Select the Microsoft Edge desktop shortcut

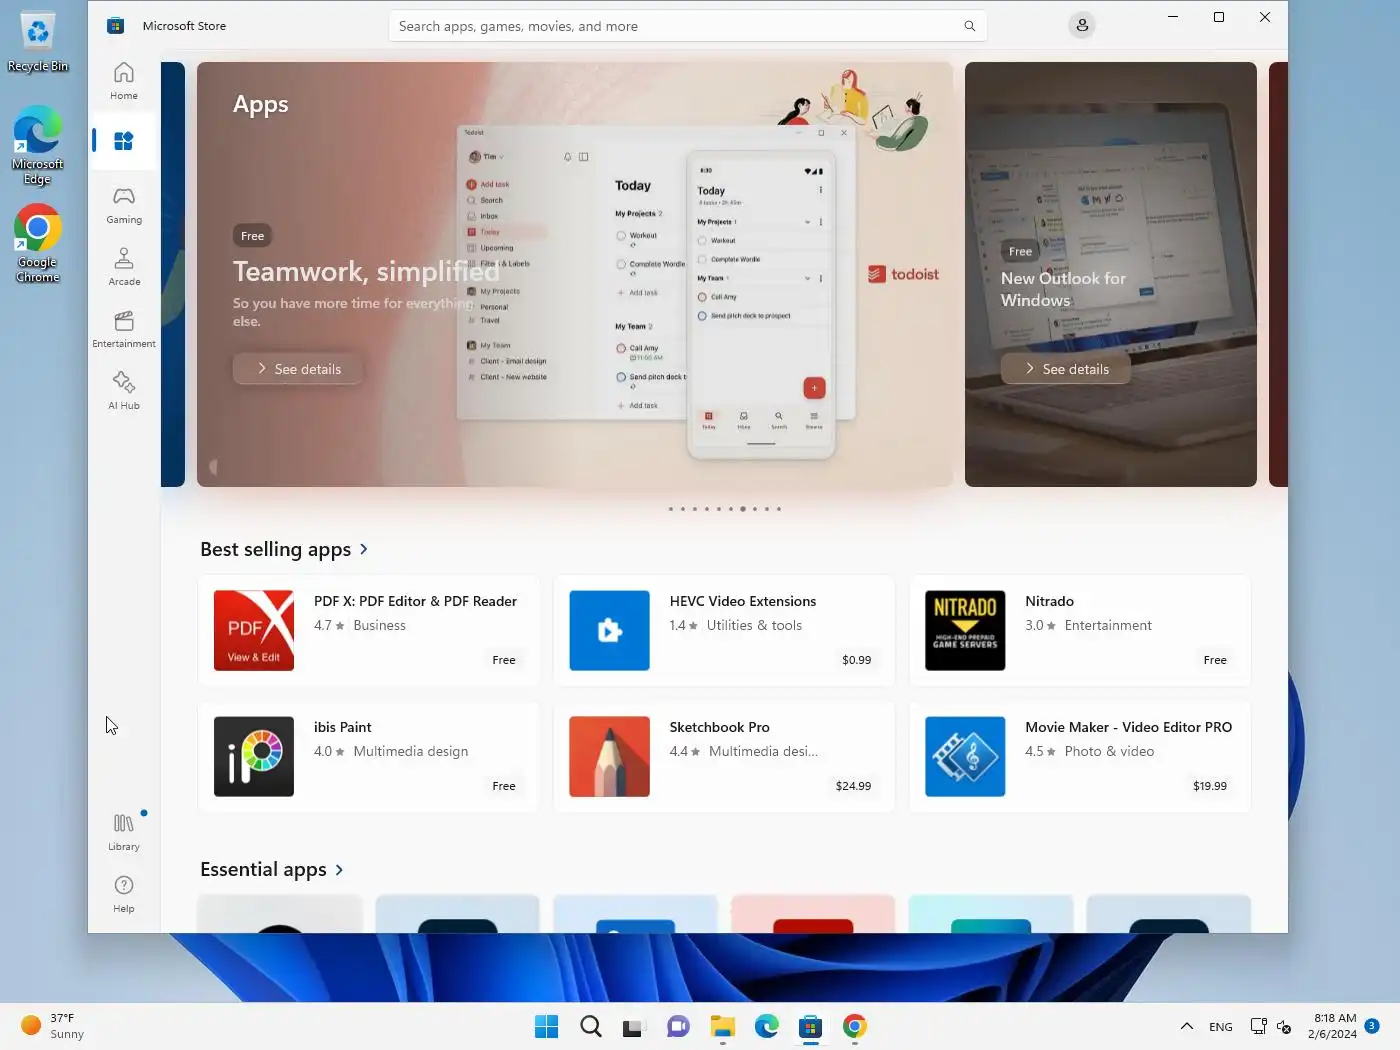click(x=38, y=146)
